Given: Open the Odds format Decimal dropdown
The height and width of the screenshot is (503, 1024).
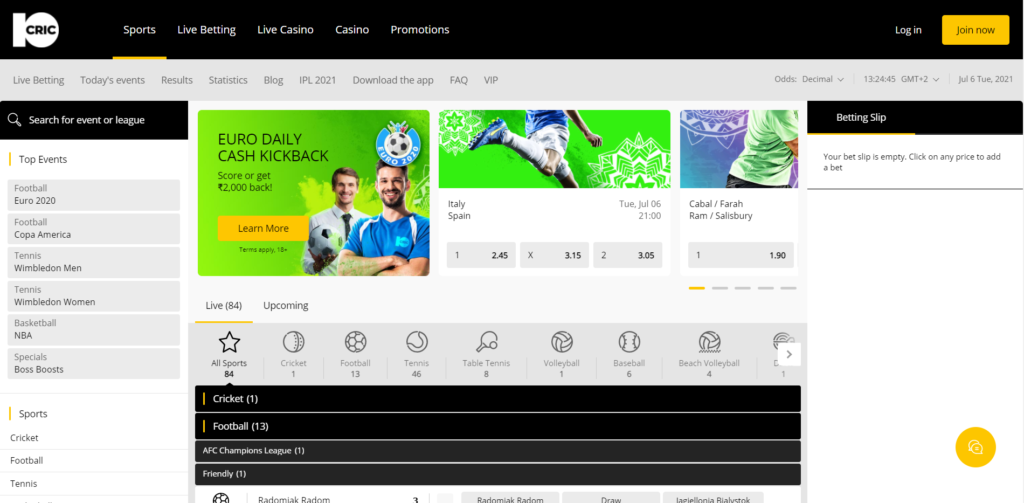Looking at the screenshot, I should click(822, 79).
